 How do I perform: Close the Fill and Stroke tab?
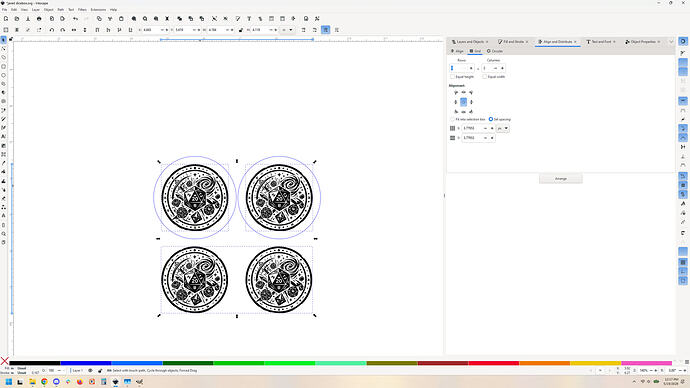pos(527,42)
